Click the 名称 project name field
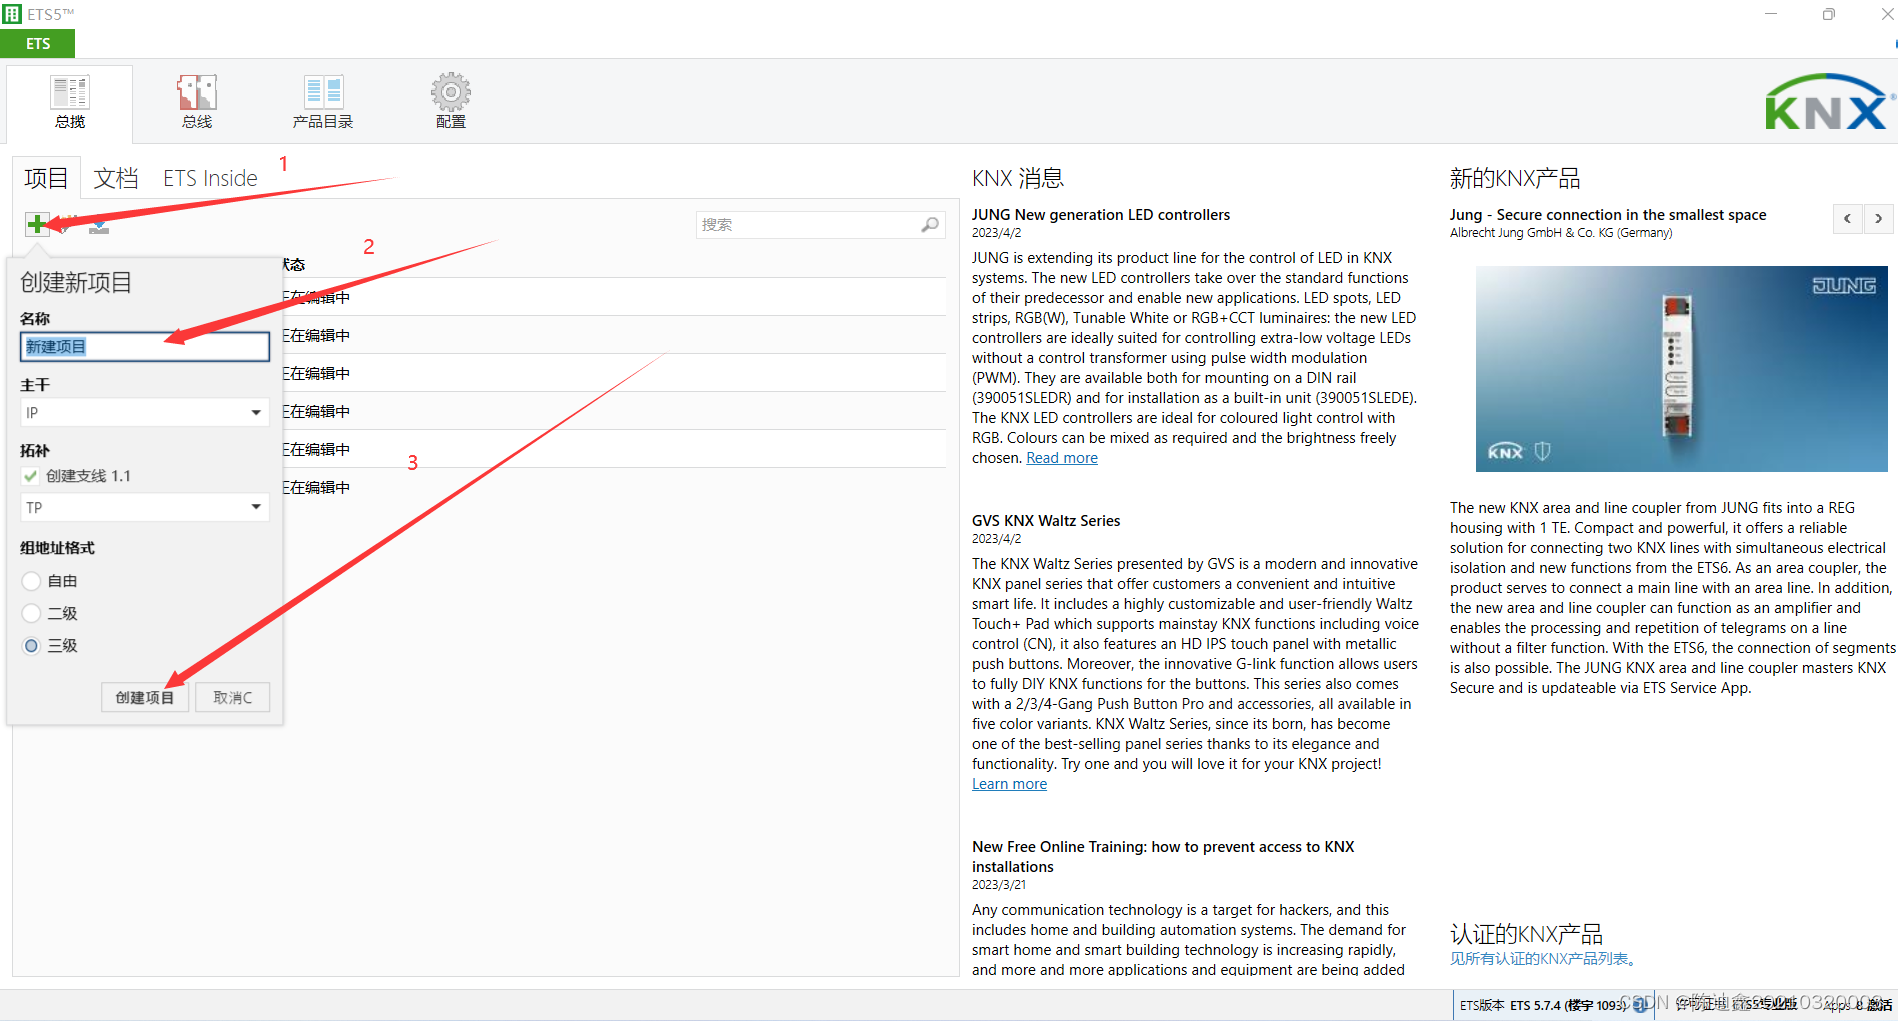1898x1021 pixels. tap(145, 346)
